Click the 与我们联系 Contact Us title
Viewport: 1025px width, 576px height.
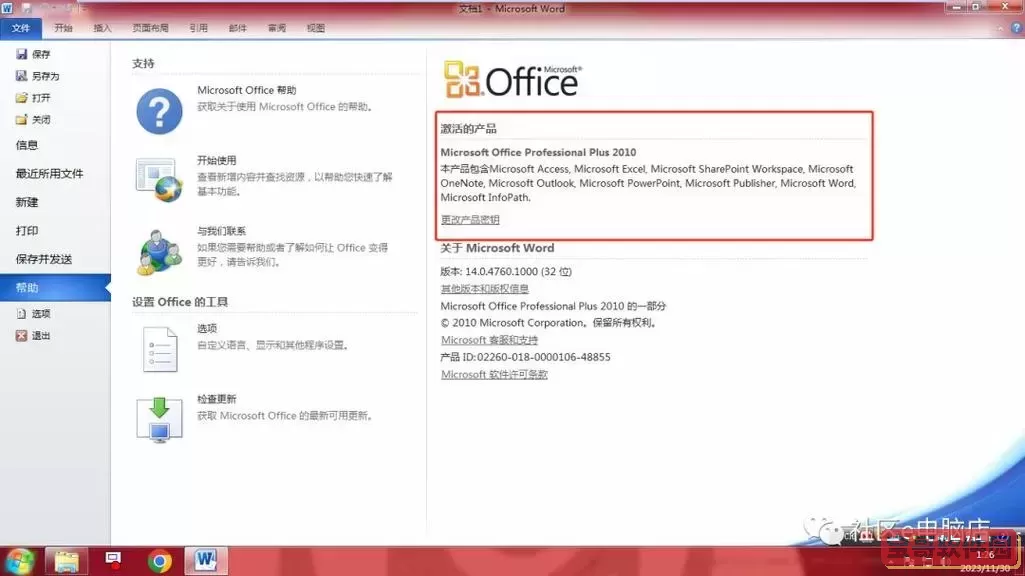222,231
